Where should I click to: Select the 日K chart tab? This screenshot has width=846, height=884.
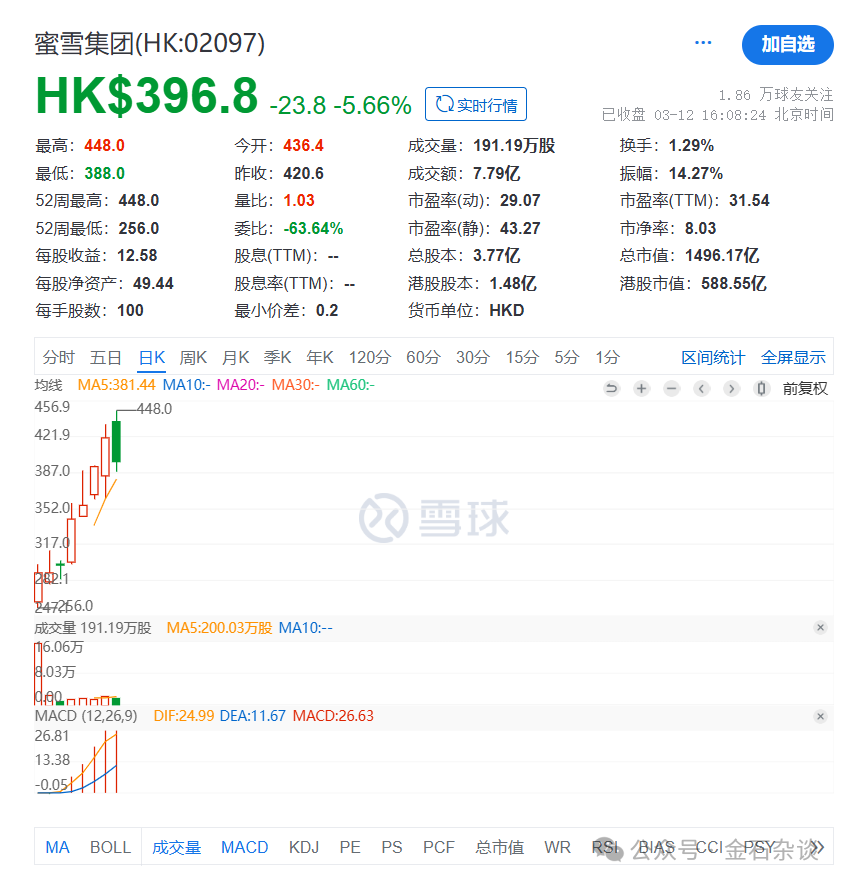[152, 357]
